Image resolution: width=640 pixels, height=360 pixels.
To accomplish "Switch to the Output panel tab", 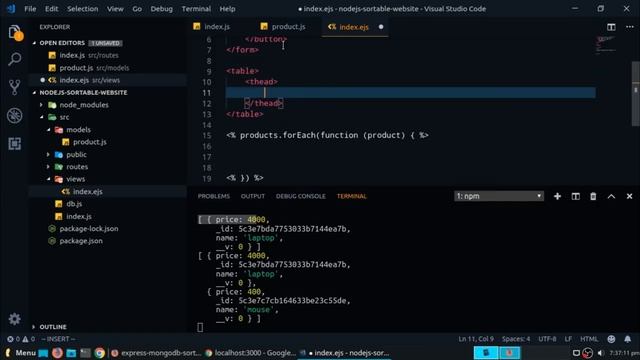I will (253, 196).
